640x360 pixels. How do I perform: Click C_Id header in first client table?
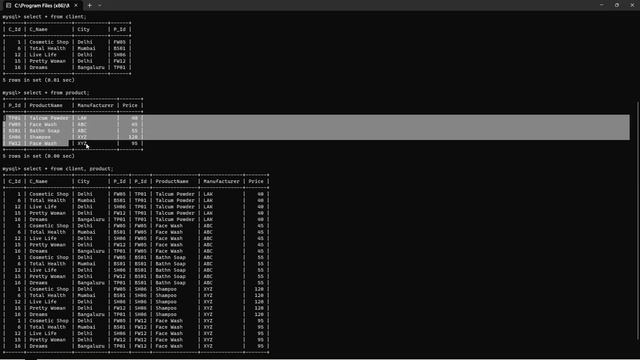(14, 29)
